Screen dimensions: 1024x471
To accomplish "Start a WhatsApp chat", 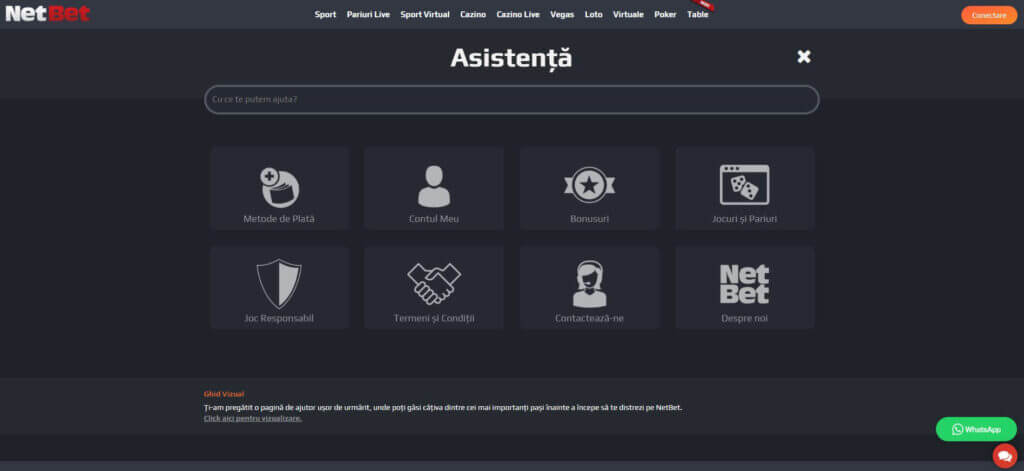I will (976, 429).
